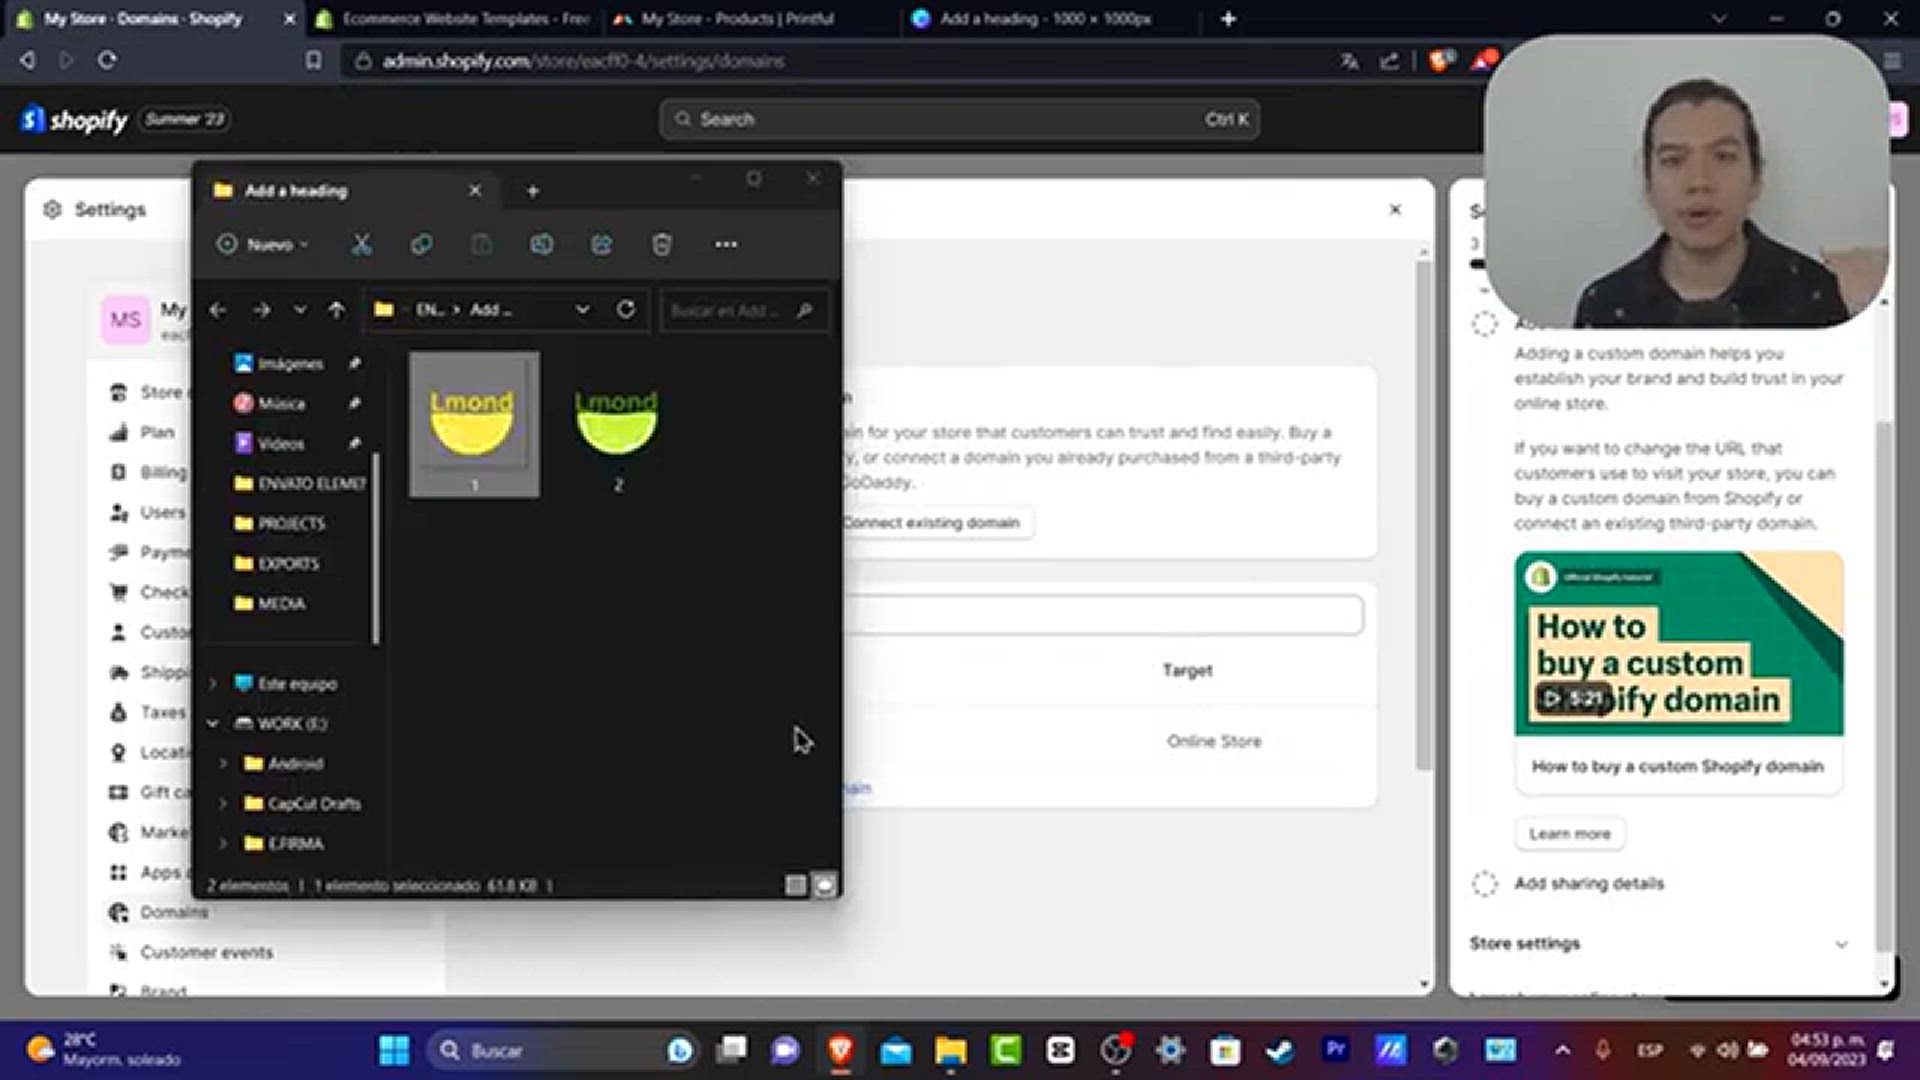The width and height of the screenshot is (1920, 1080).
Task: Toggle the Add sharing details task circle
Action: [x=1485, y=884]
